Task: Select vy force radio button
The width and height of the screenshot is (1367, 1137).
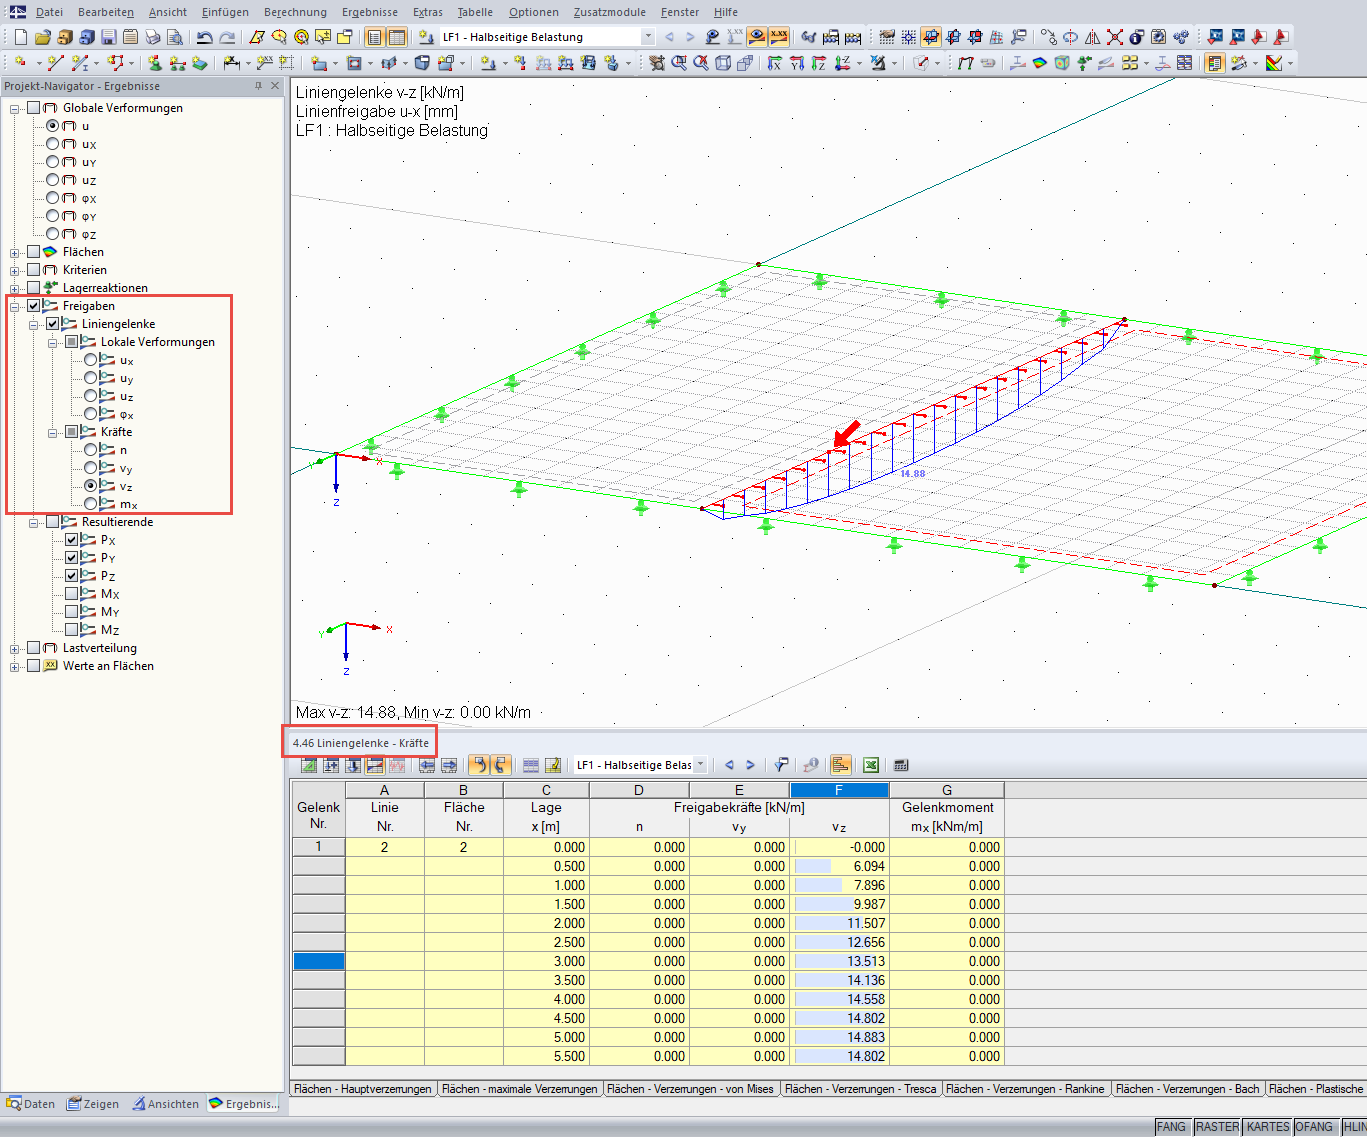Action: (91, 468)
